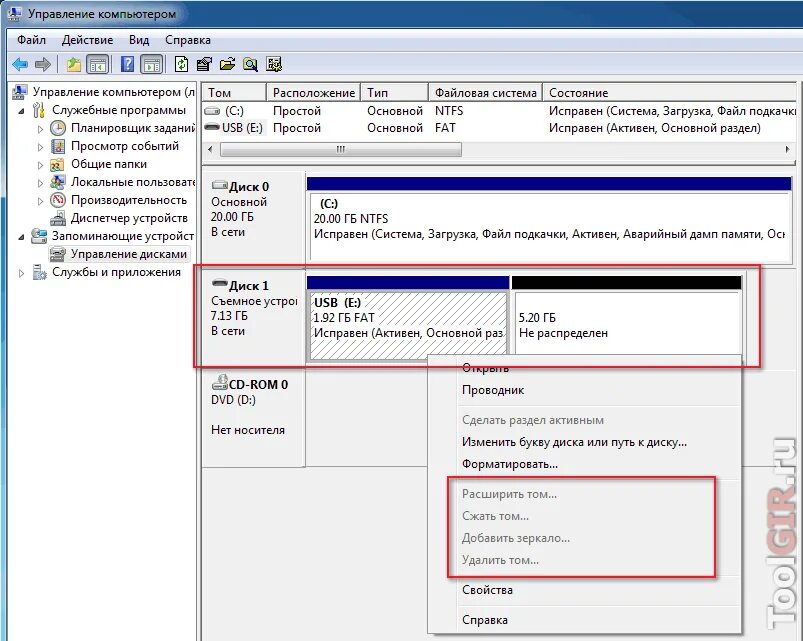The height and width of the screenshot is (641, 803).
Task: Click the Локальные пользователи users icon
Action: [x=57, y=182]
